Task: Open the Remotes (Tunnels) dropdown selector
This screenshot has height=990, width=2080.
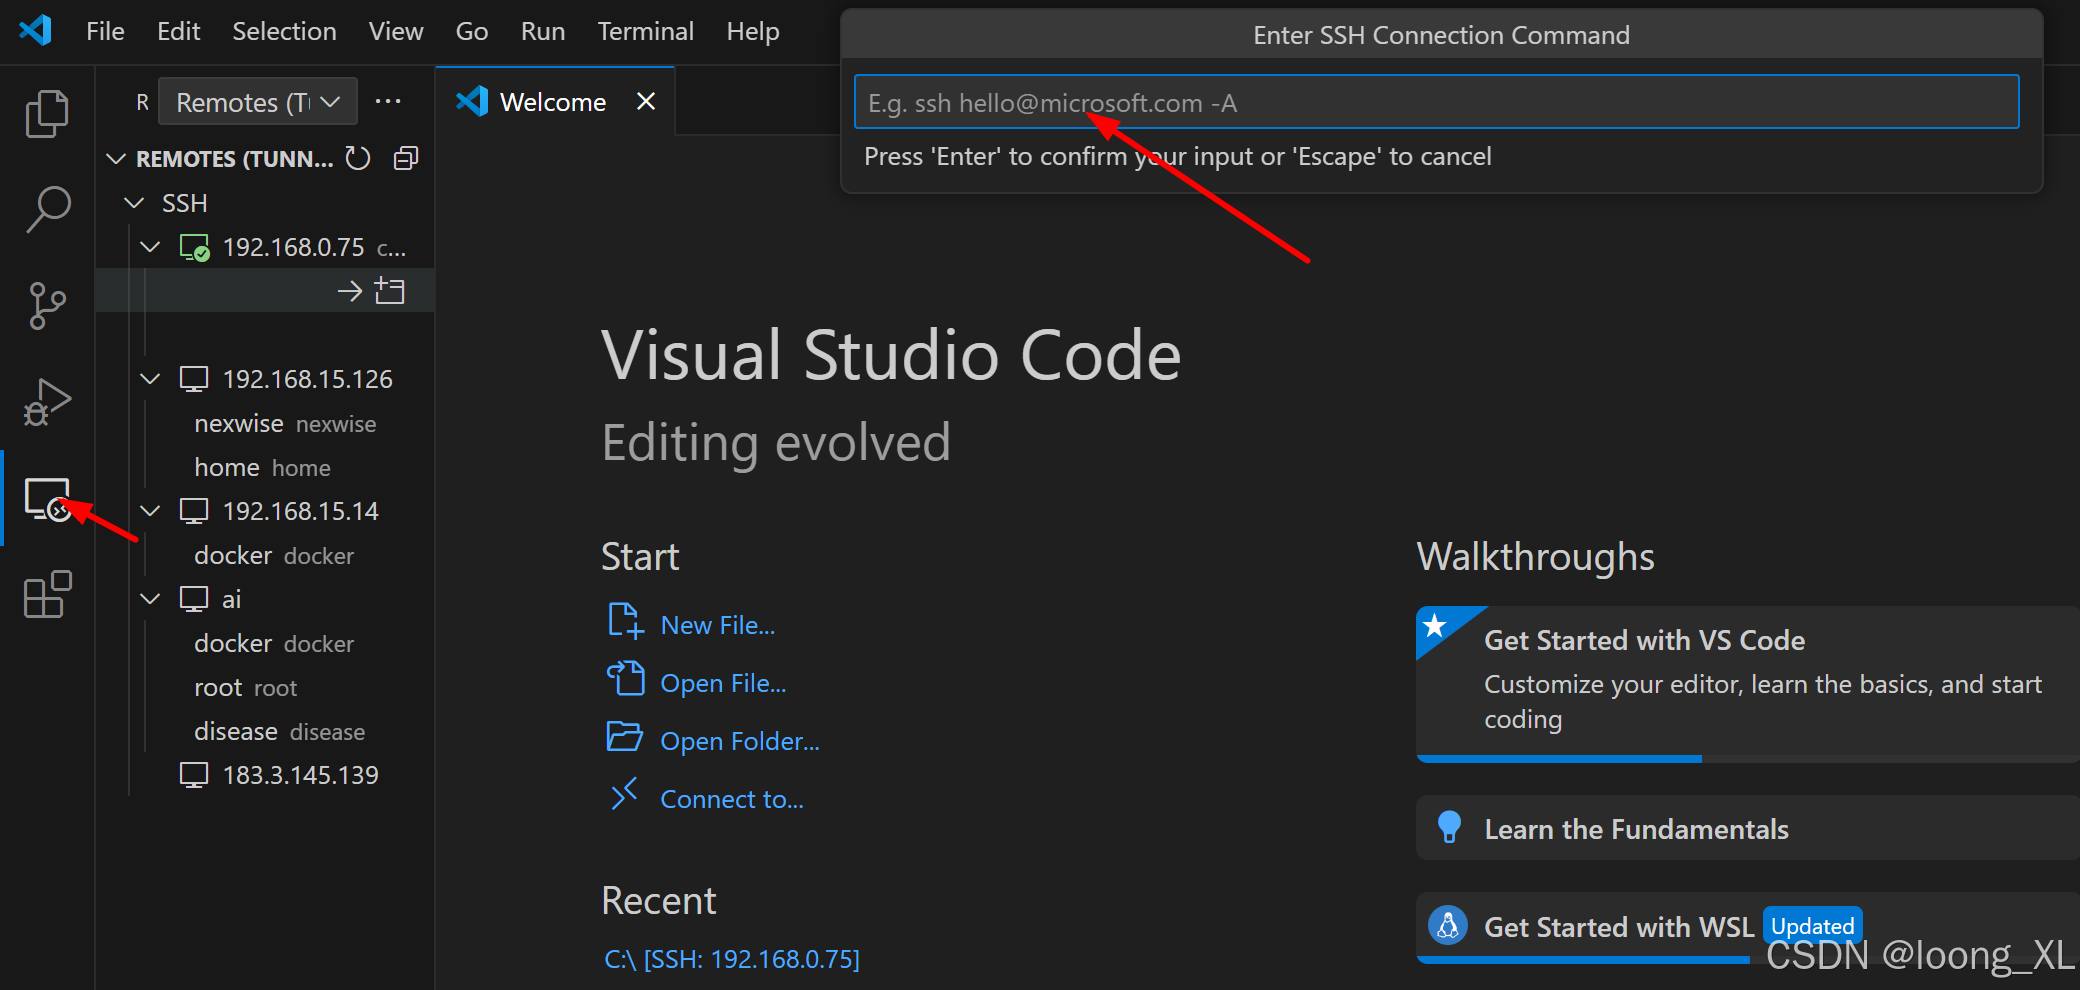Action: 258,101
